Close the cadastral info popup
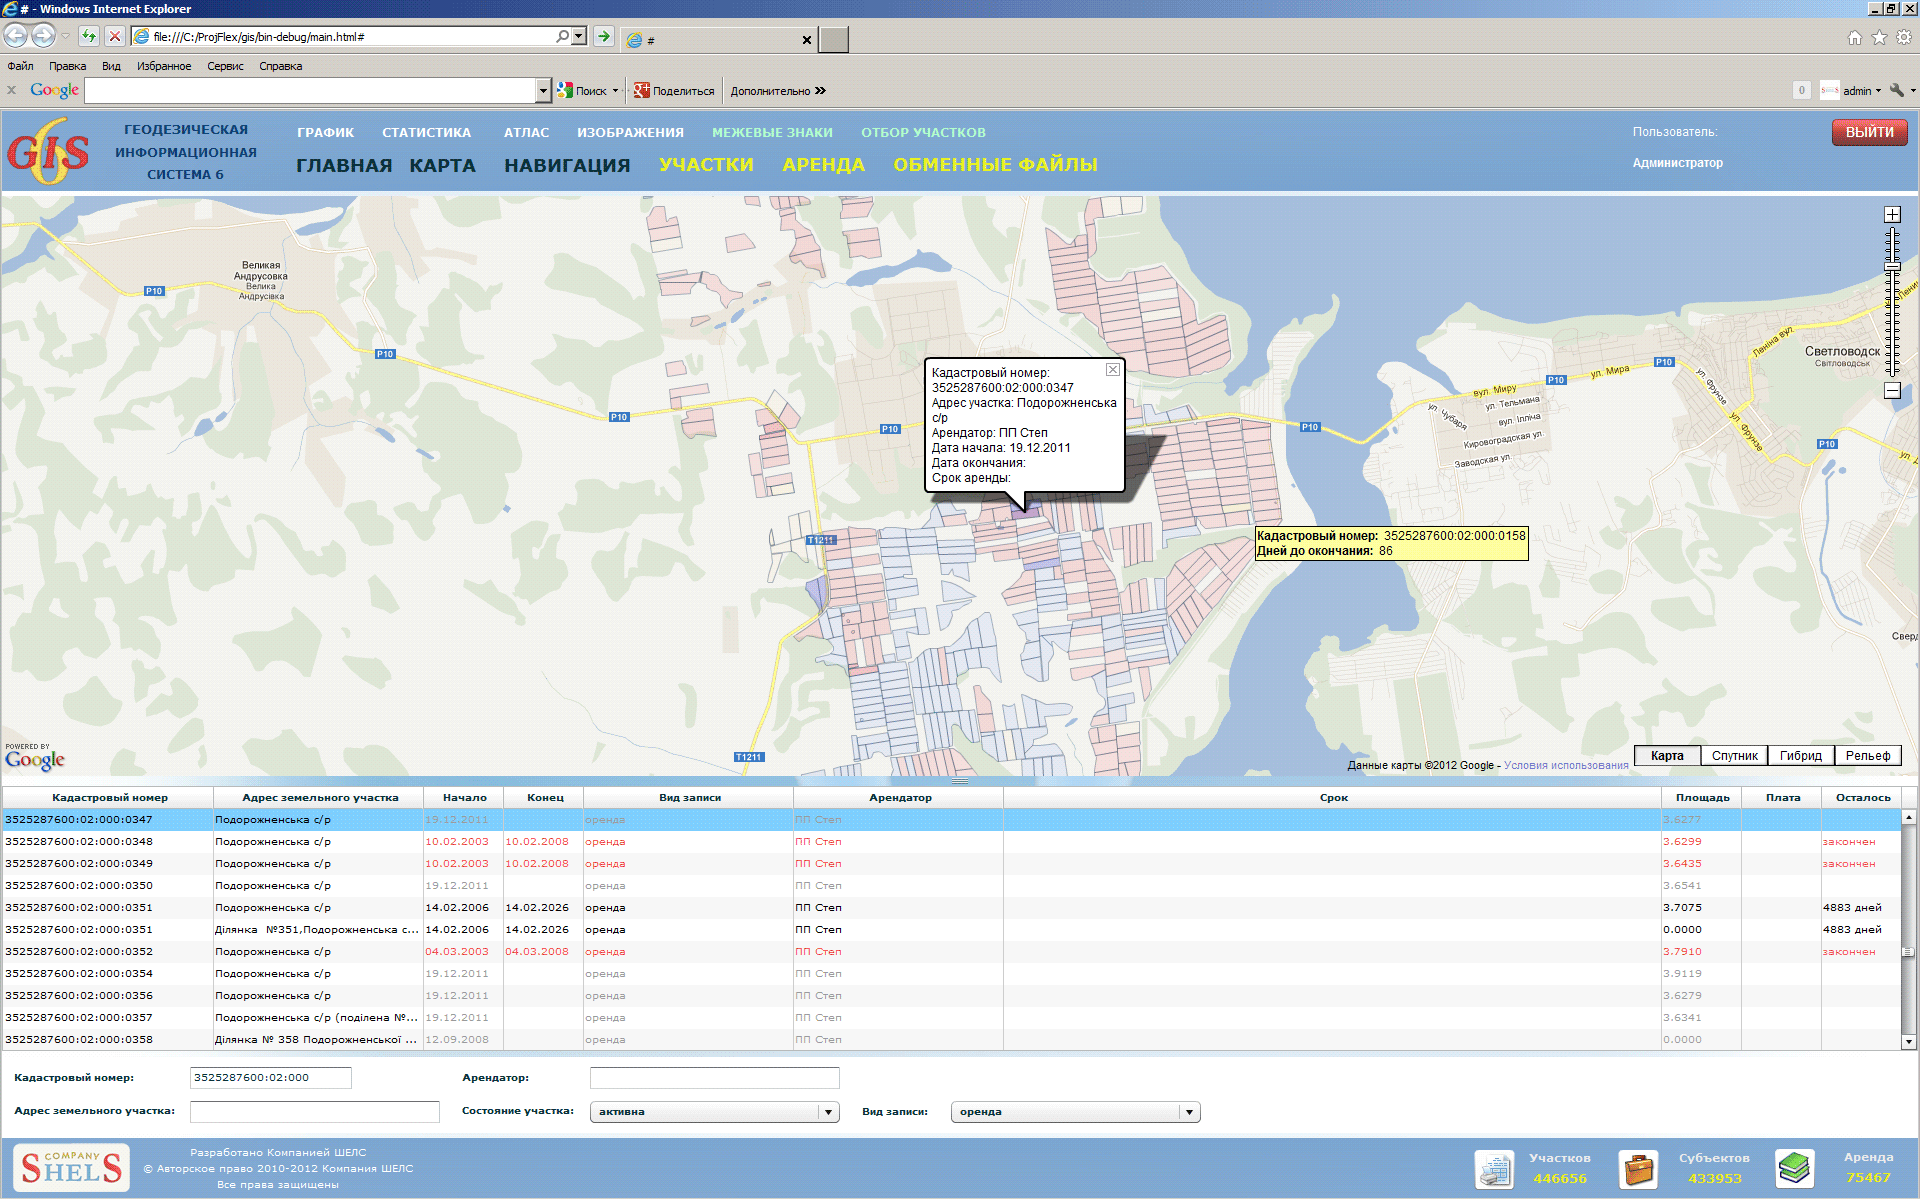The height and width of the screenshot is (1200, 1920). pos(1112,370)
